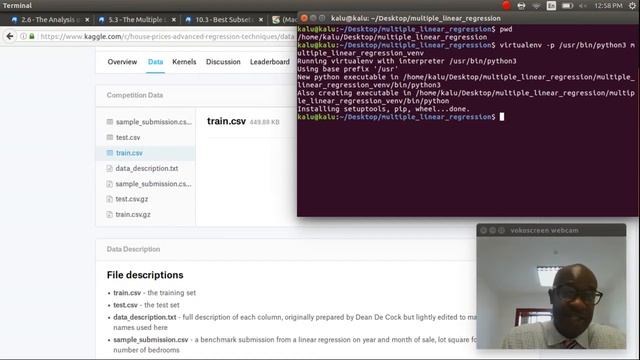Open the Wi-Fi network indicator

point(536,6)
